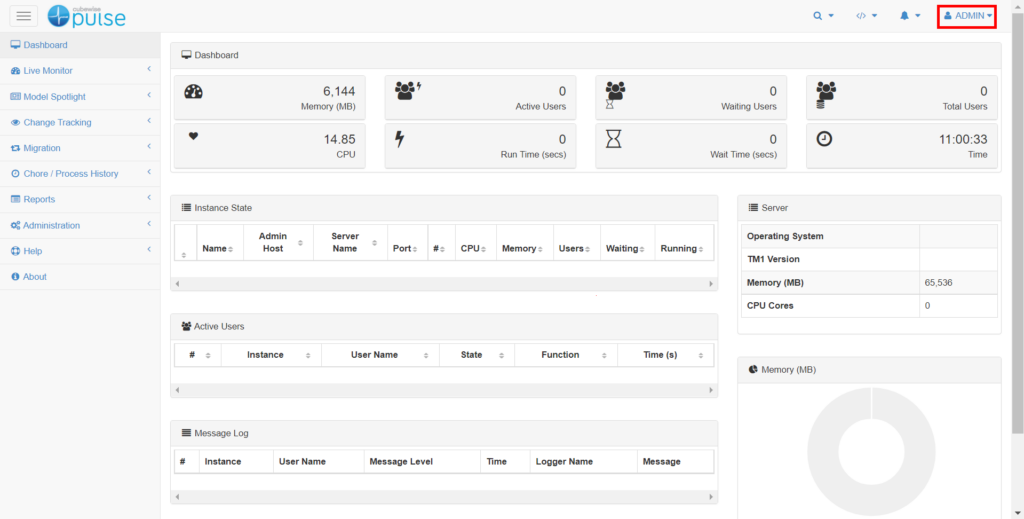This screenshot has height=519, width=1024.
Task: Open the notifications bell dropdown
Action: click(x=909, y=16)
